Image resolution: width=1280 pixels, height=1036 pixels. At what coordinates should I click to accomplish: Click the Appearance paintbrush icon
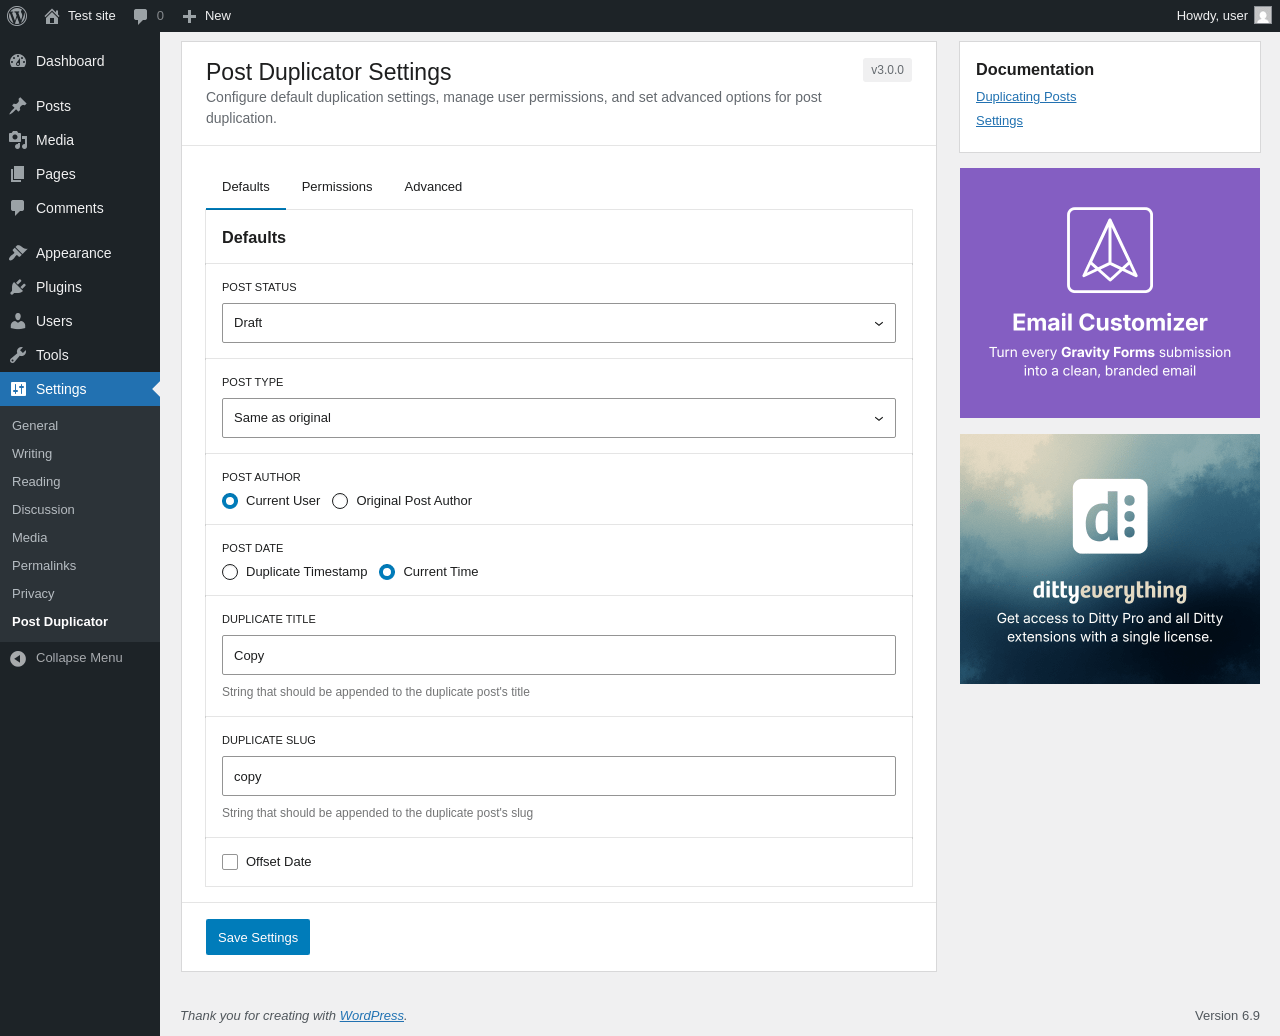click(x=18, y=253)
